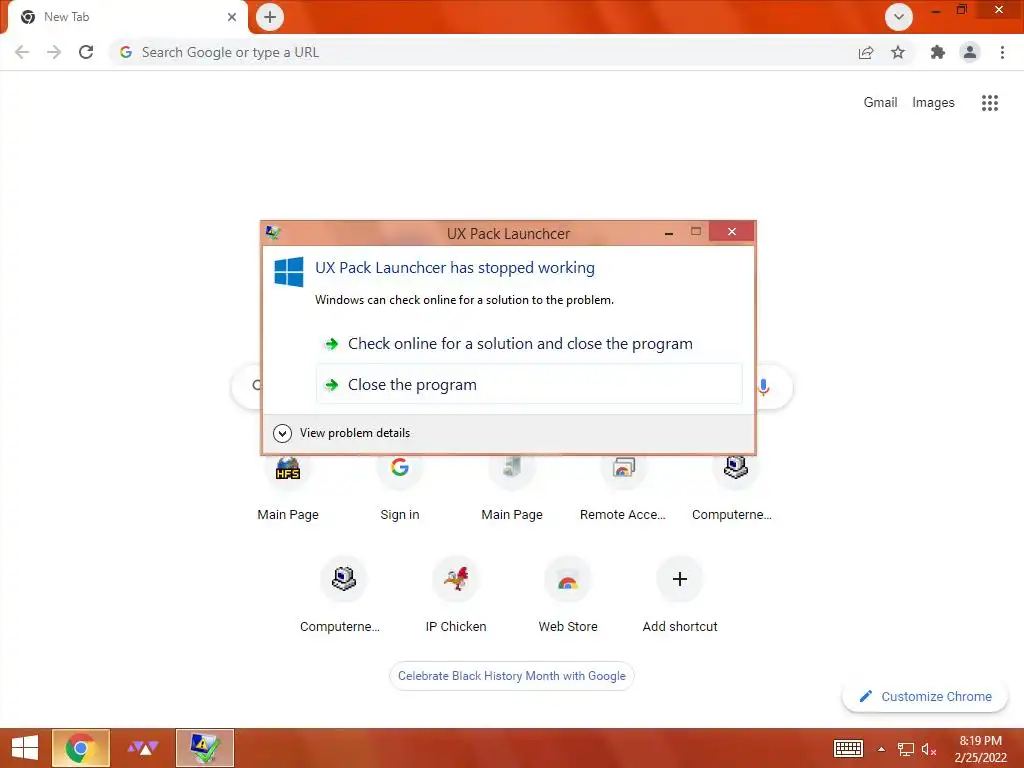Open the Web Store shortcut
Image resolution: width=1024 pixels, height=768 pixels.
568,594
